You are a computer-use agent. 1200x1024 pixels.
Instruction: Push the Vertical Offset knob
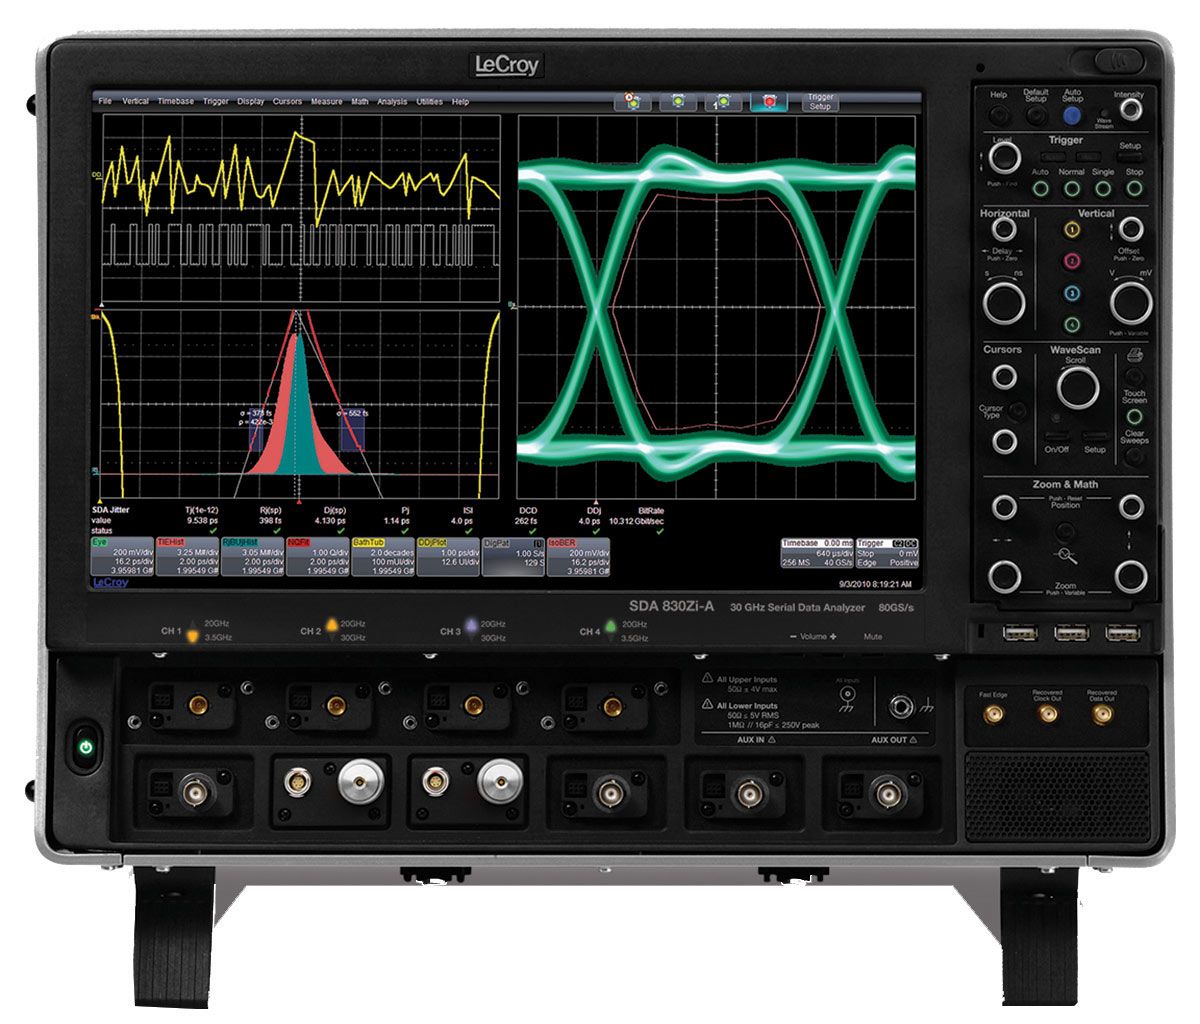pos(1130,230)
